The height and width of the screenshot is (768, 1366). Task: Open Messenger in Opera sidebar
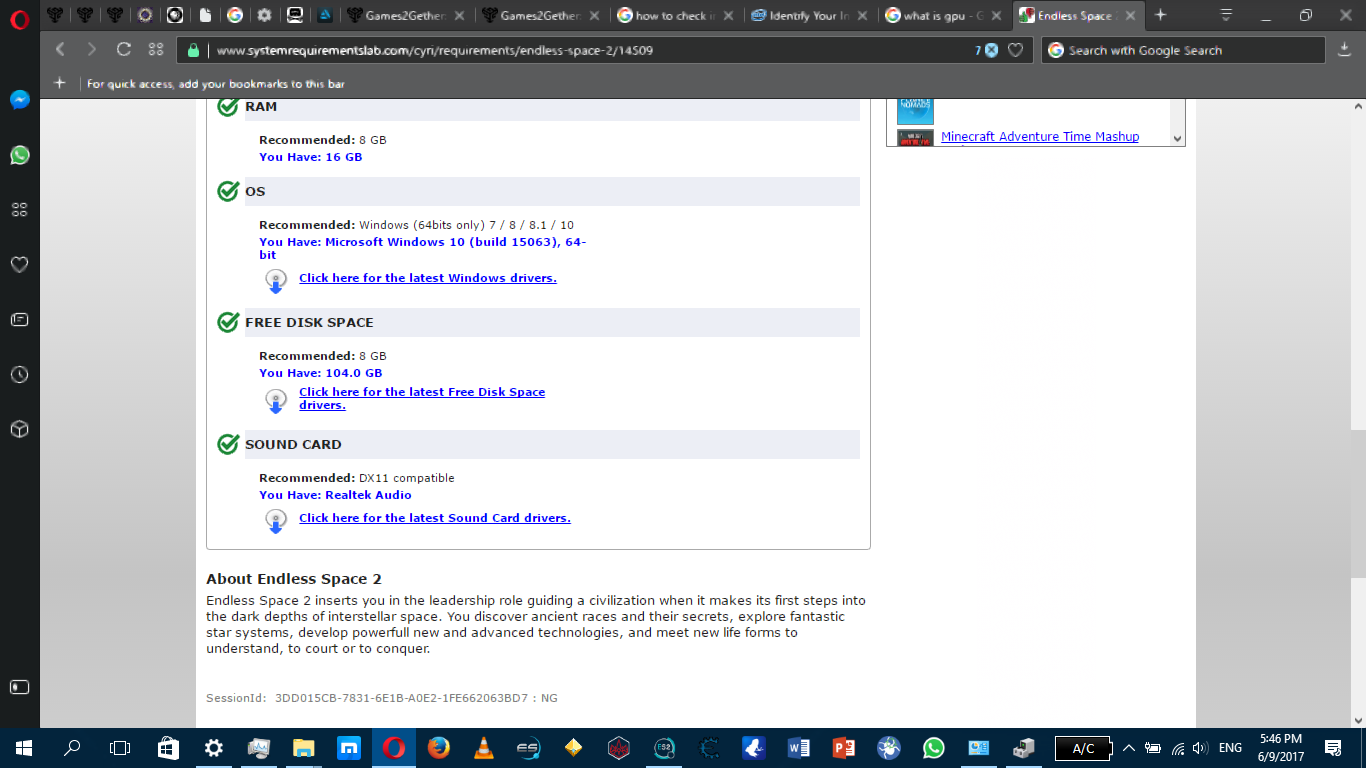tap(20, 100)
